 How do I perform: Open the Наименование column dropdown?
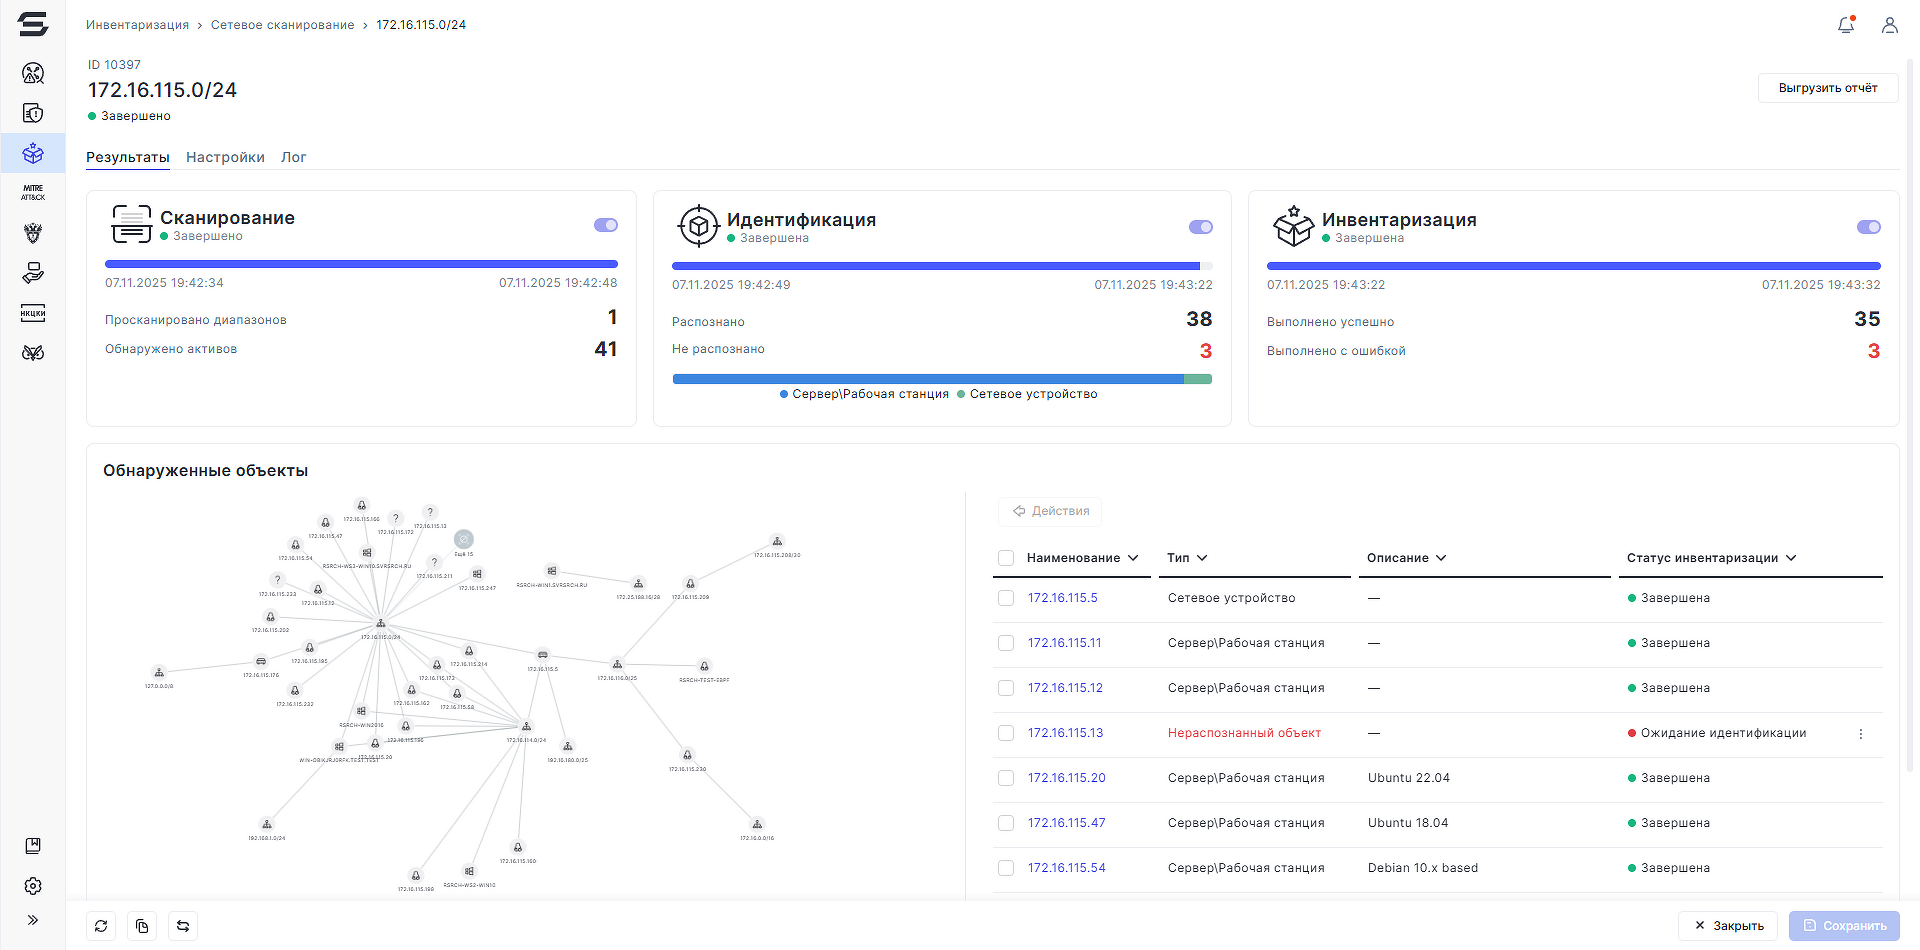pos(1133,558)
